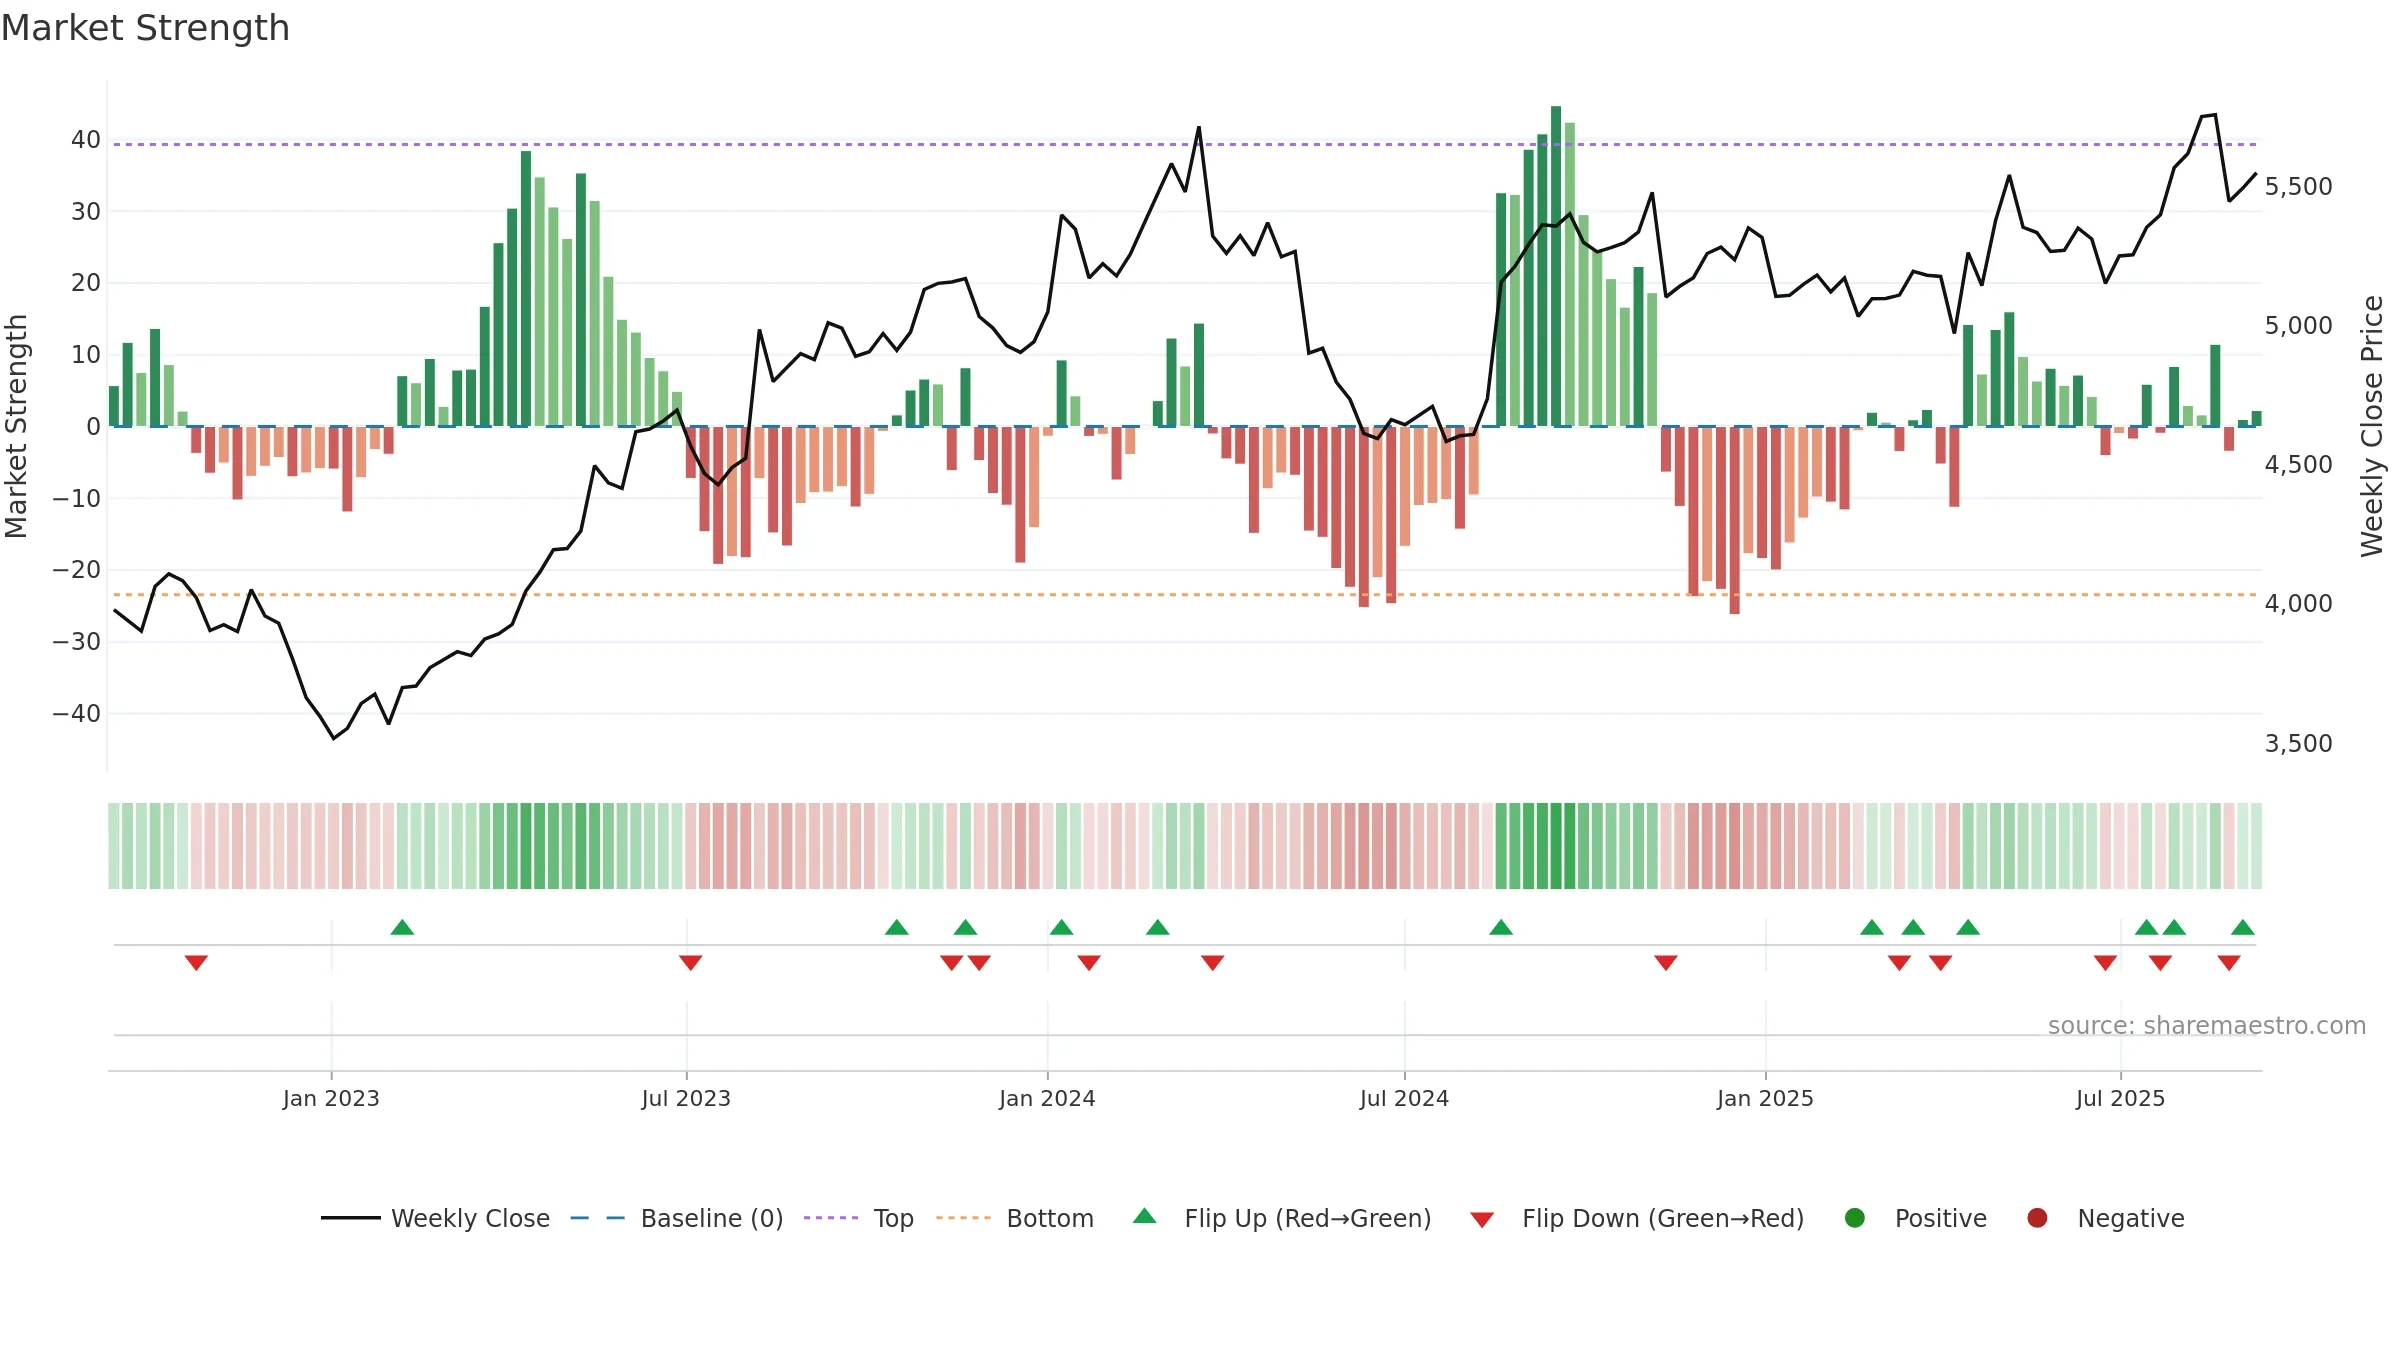
Task: Click the flip-down triangle before Jan 2025
Action: 1666,963
